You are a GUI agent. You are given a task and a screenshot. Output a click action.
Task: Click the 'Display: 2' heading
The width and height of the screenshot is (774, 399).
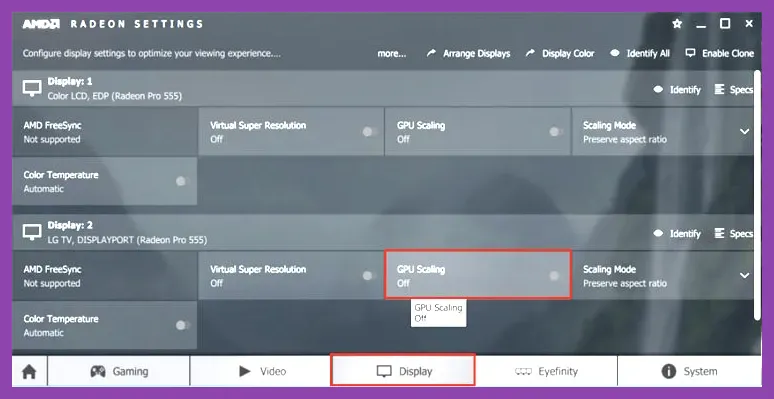pyautogui.click(x=70, y=226)
